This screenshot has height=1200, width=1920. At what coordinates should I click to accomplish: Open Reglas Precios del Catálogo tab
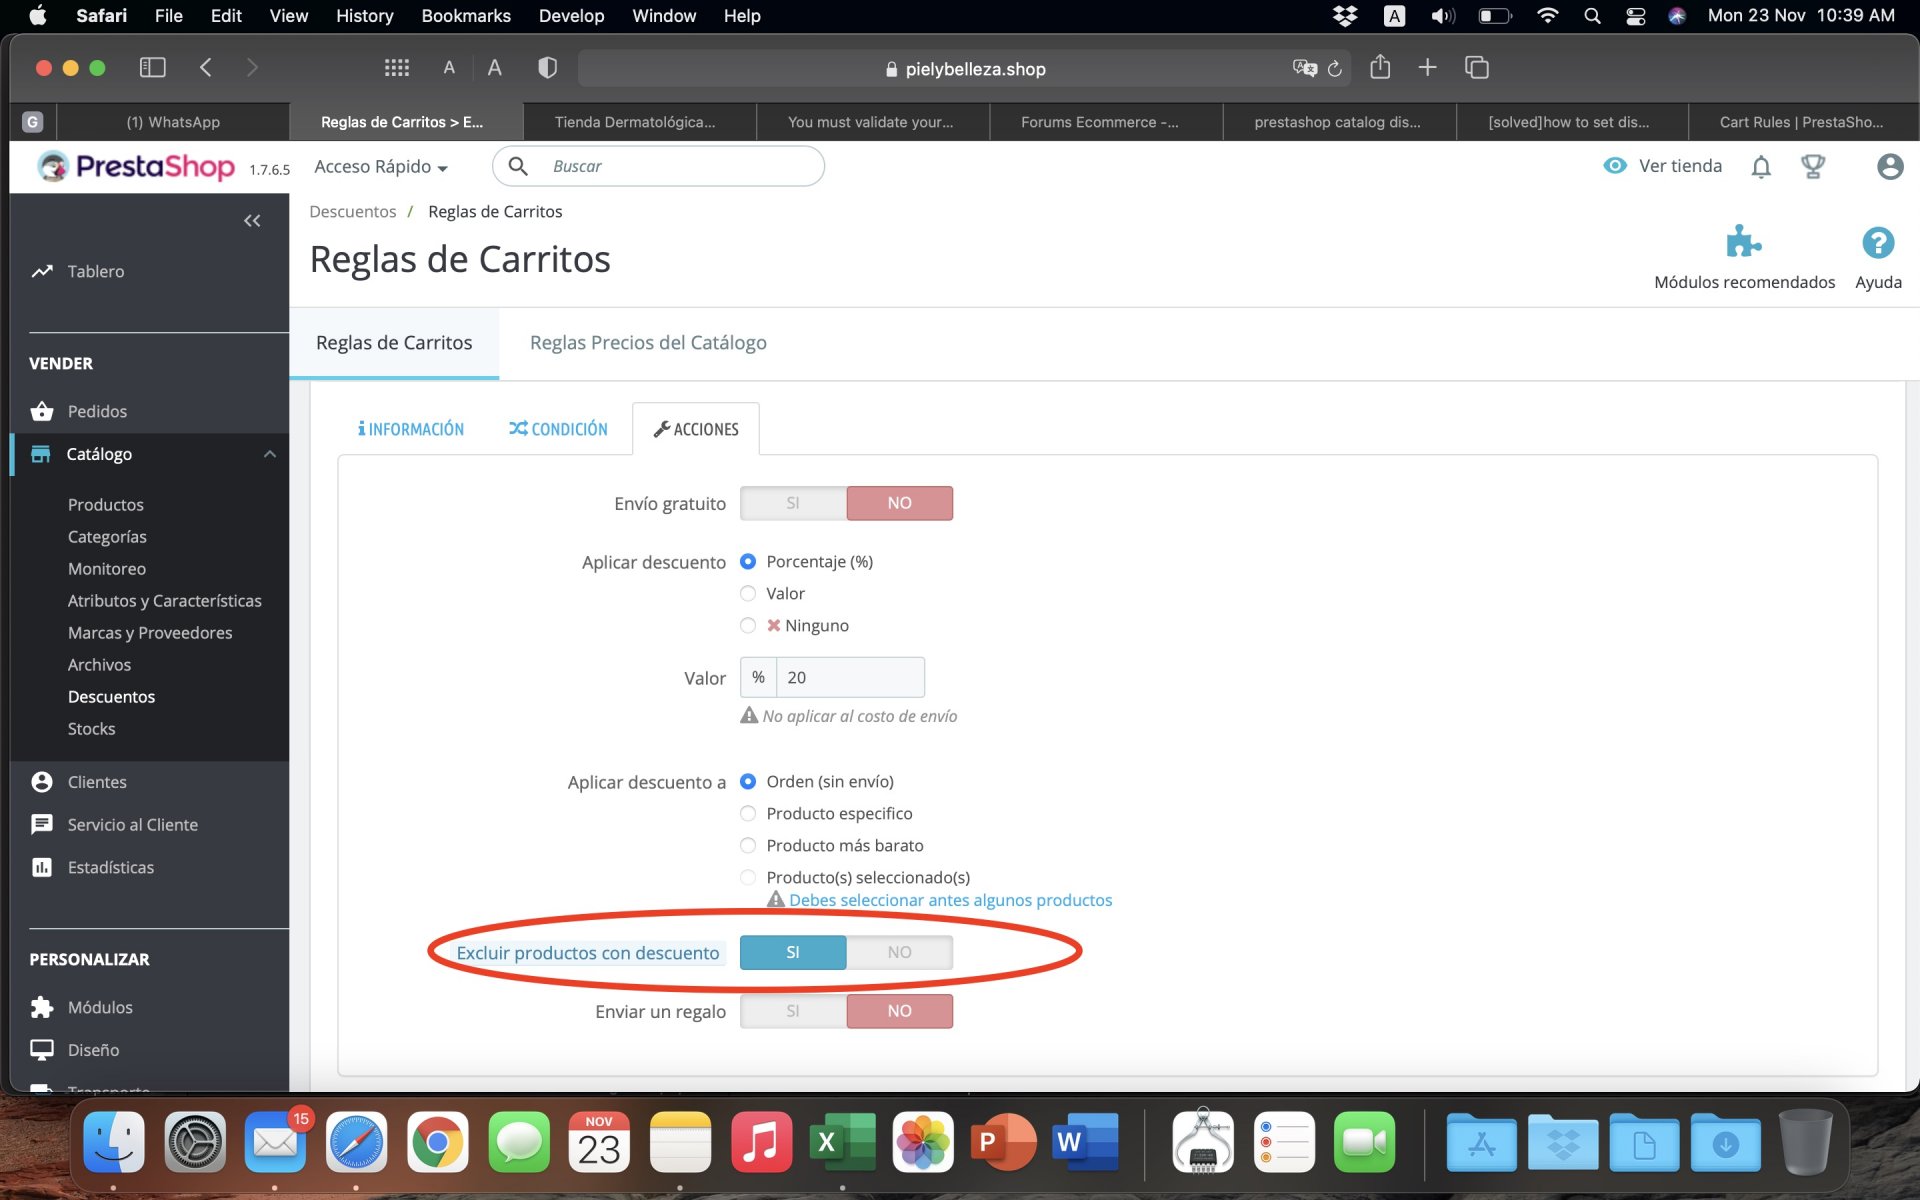[648, 343]
